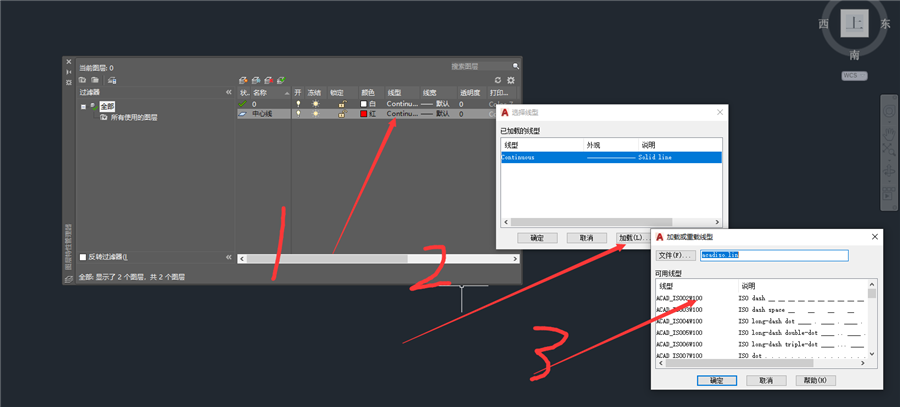
Task: Click the New Group Filter icon
Action: tap(95, 80)
